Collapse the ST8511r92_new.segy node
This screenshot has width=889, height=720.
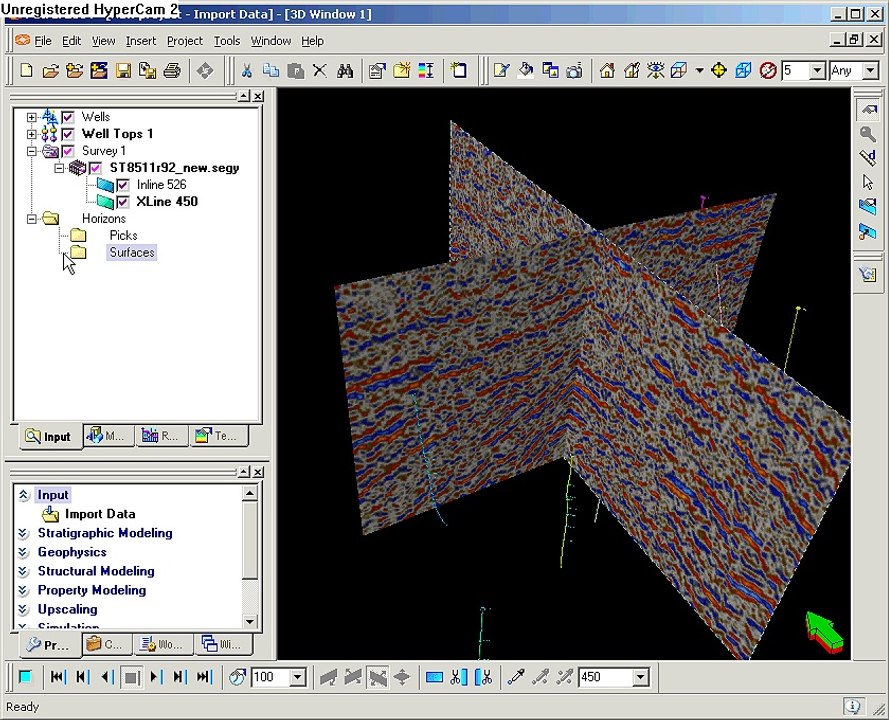click(59, 168)
